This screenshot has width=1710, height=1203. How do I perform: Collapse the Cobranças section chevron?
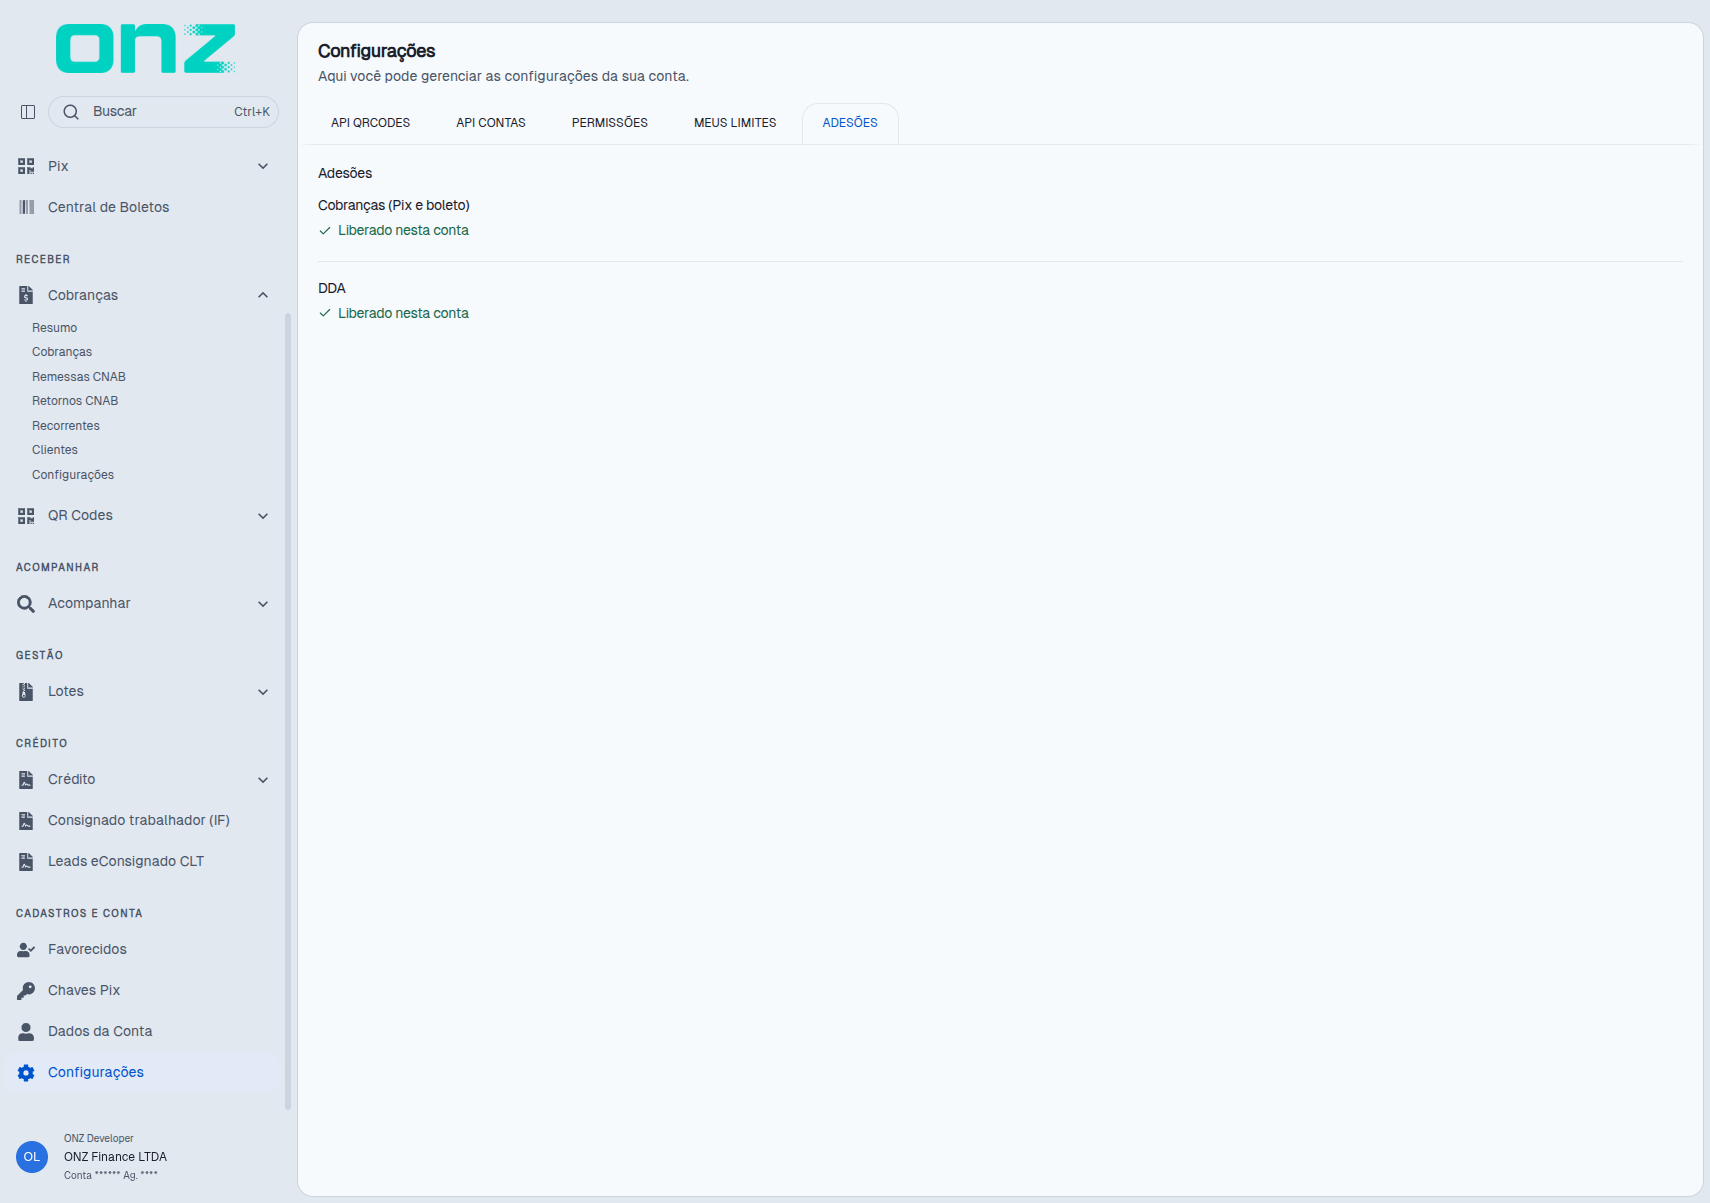point(263,295)
